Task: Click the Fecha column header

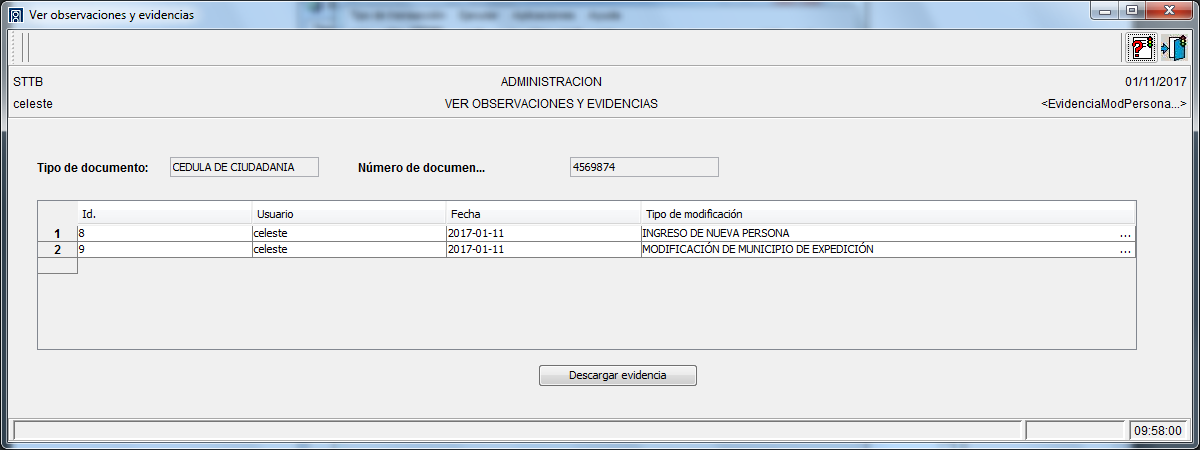Action: [x=543, y=213]
